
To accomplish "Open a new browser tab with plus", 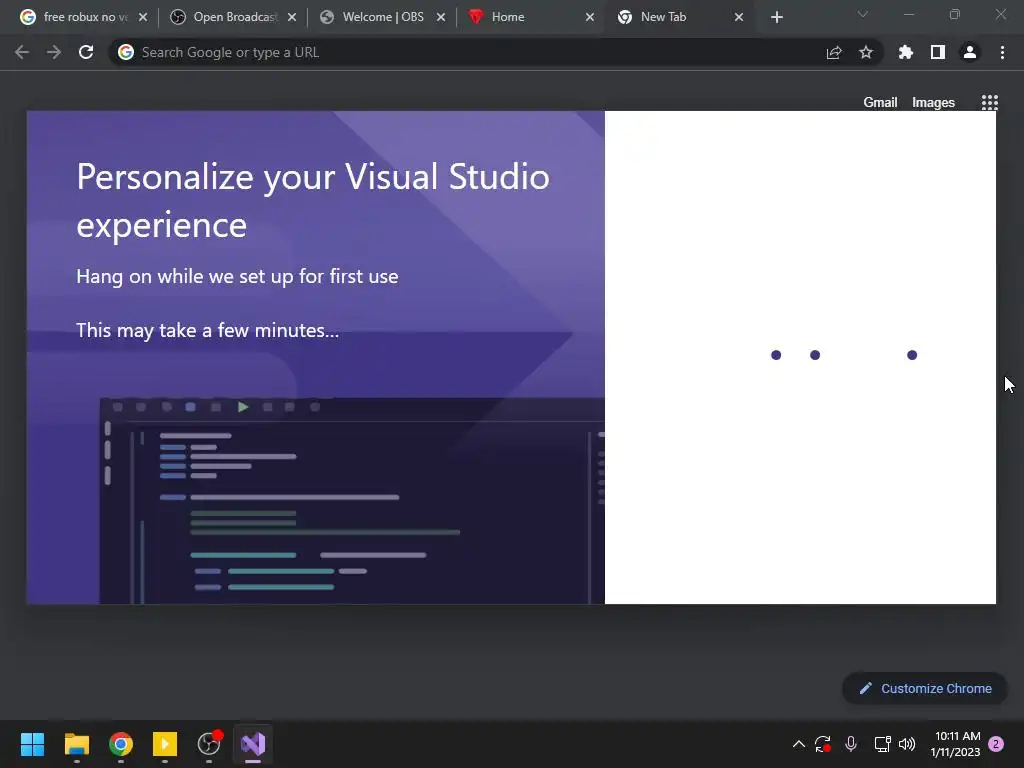I will pos(776,18).
